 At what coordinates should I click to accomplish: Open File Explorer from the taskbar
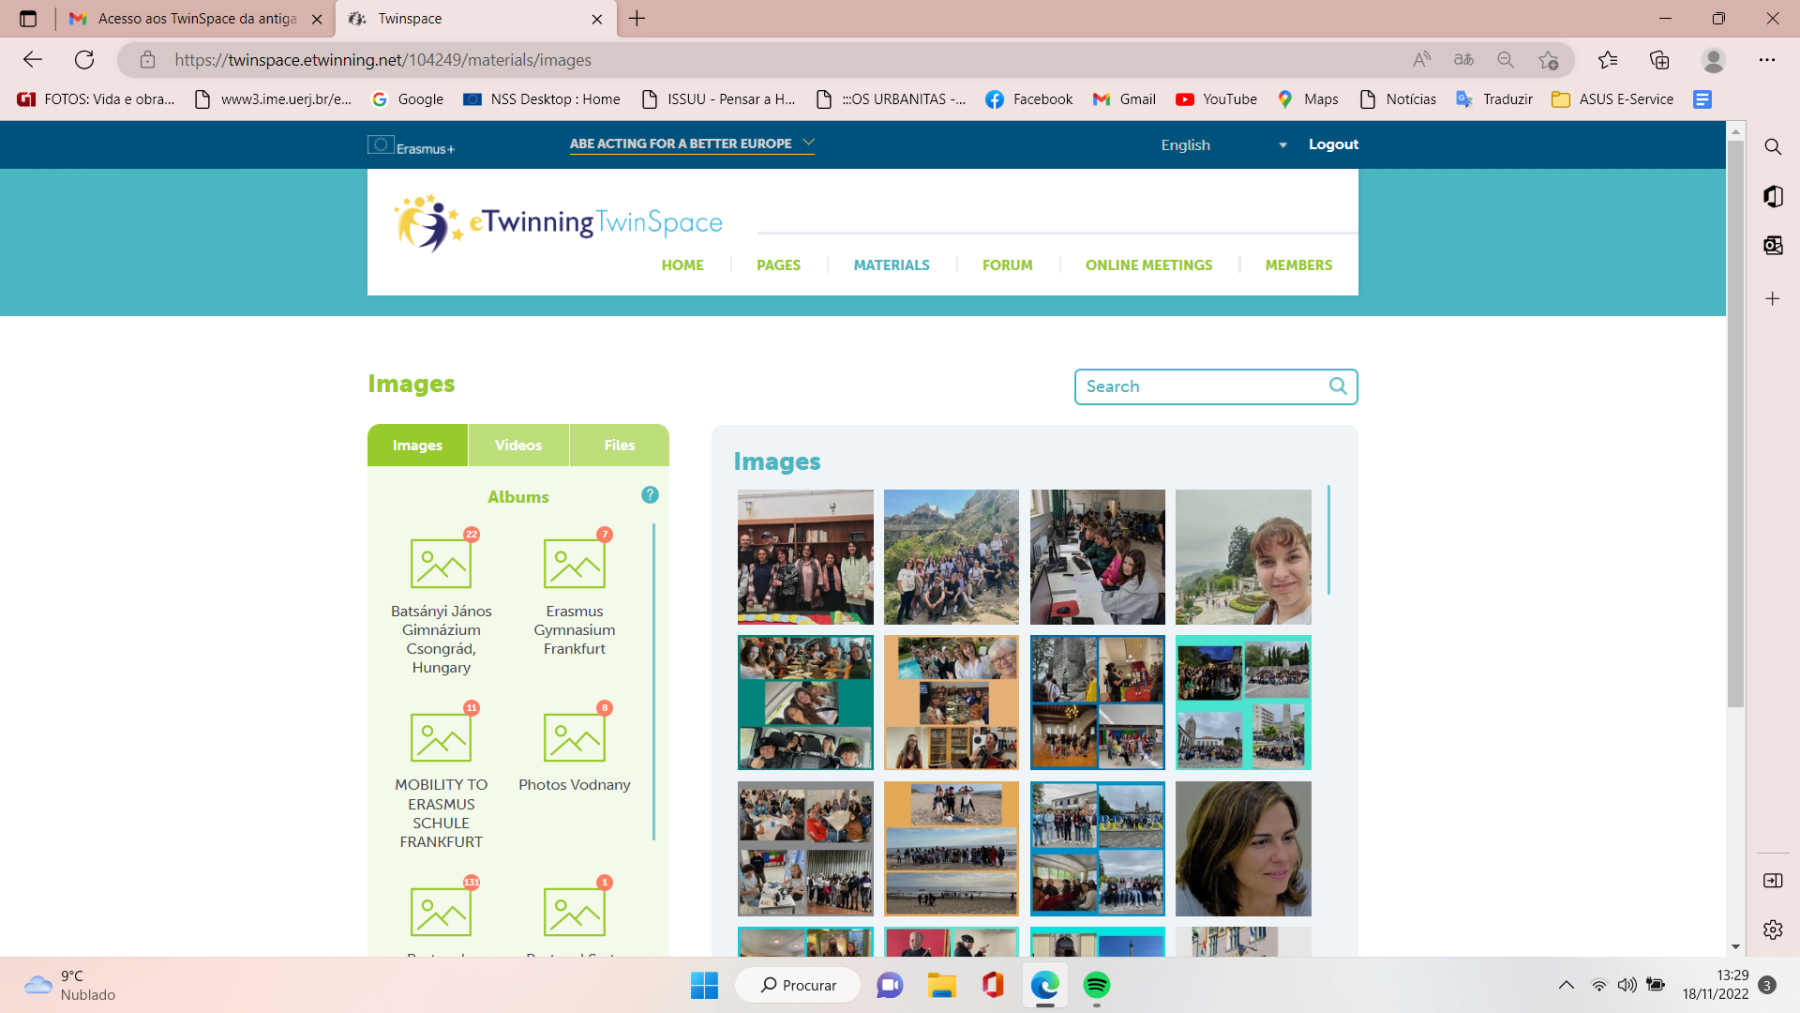(941, 985)
